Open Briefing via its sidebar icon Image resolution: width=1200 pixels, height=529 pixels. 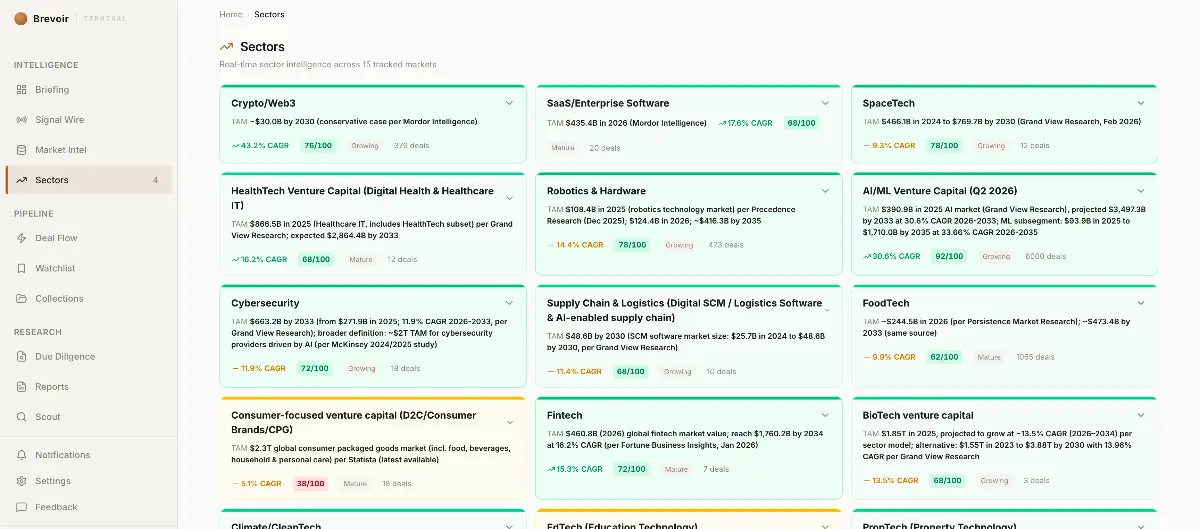(22, 90)
